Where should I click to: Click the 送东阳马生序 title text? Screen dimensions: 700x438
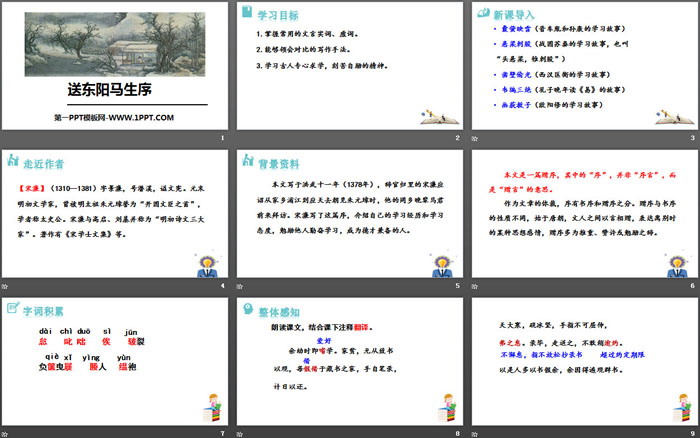click(x=110, y=90)
